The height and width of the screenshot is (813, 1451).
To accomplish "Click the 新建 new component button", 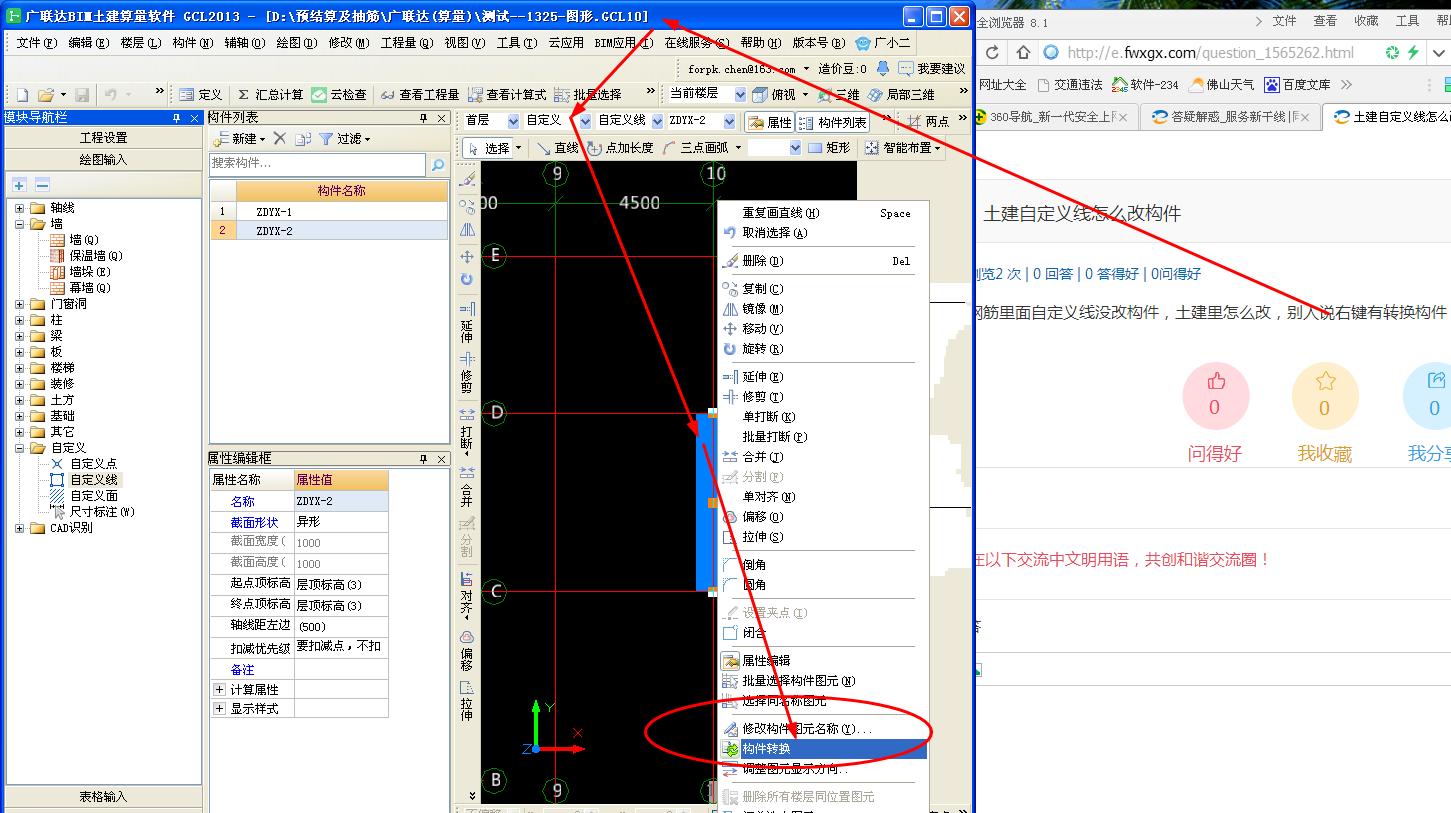I will [x=239, y=139].
